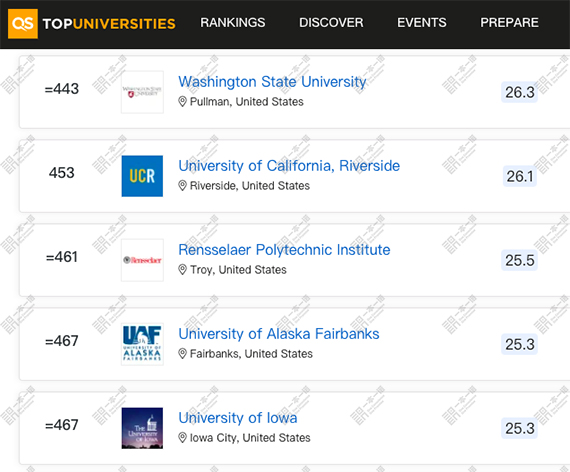570x472 pixels.
Task: Click the University of Iowa logo
Action: 142,428
